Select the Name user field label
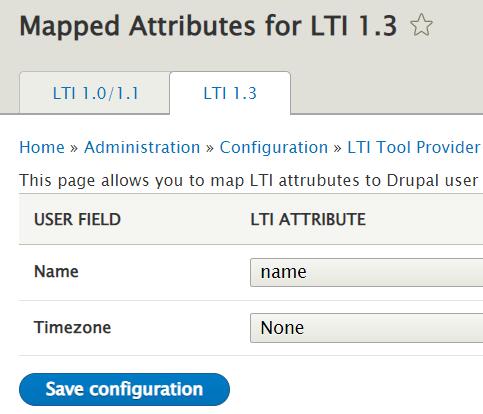483x414 pixels. point(56,271)
